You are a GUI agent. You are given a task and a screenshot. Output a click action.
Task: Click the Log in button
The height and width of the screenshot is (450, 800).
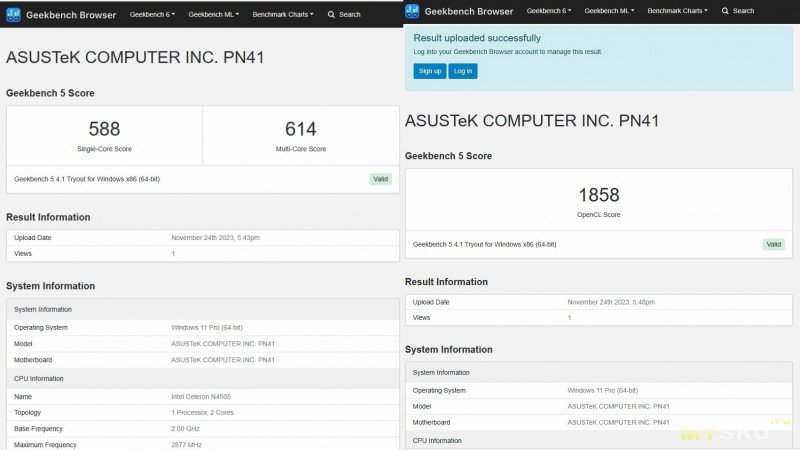463,71
